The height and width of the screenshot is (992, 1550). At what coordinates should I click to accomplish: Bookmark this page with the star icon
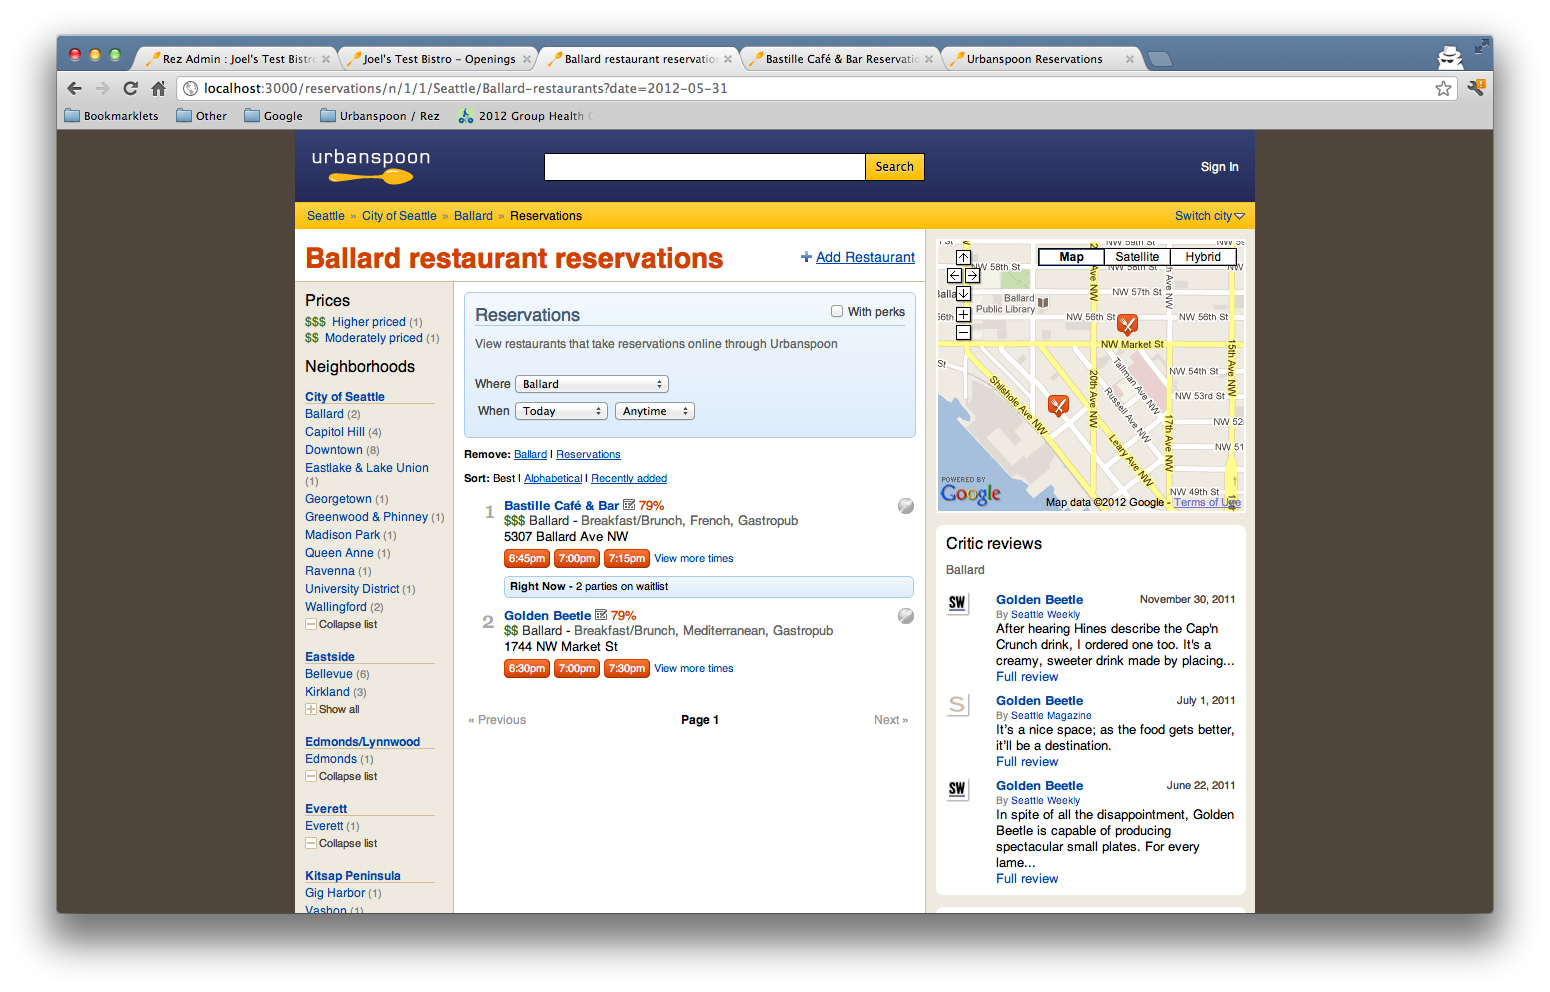pos(1443,88)
